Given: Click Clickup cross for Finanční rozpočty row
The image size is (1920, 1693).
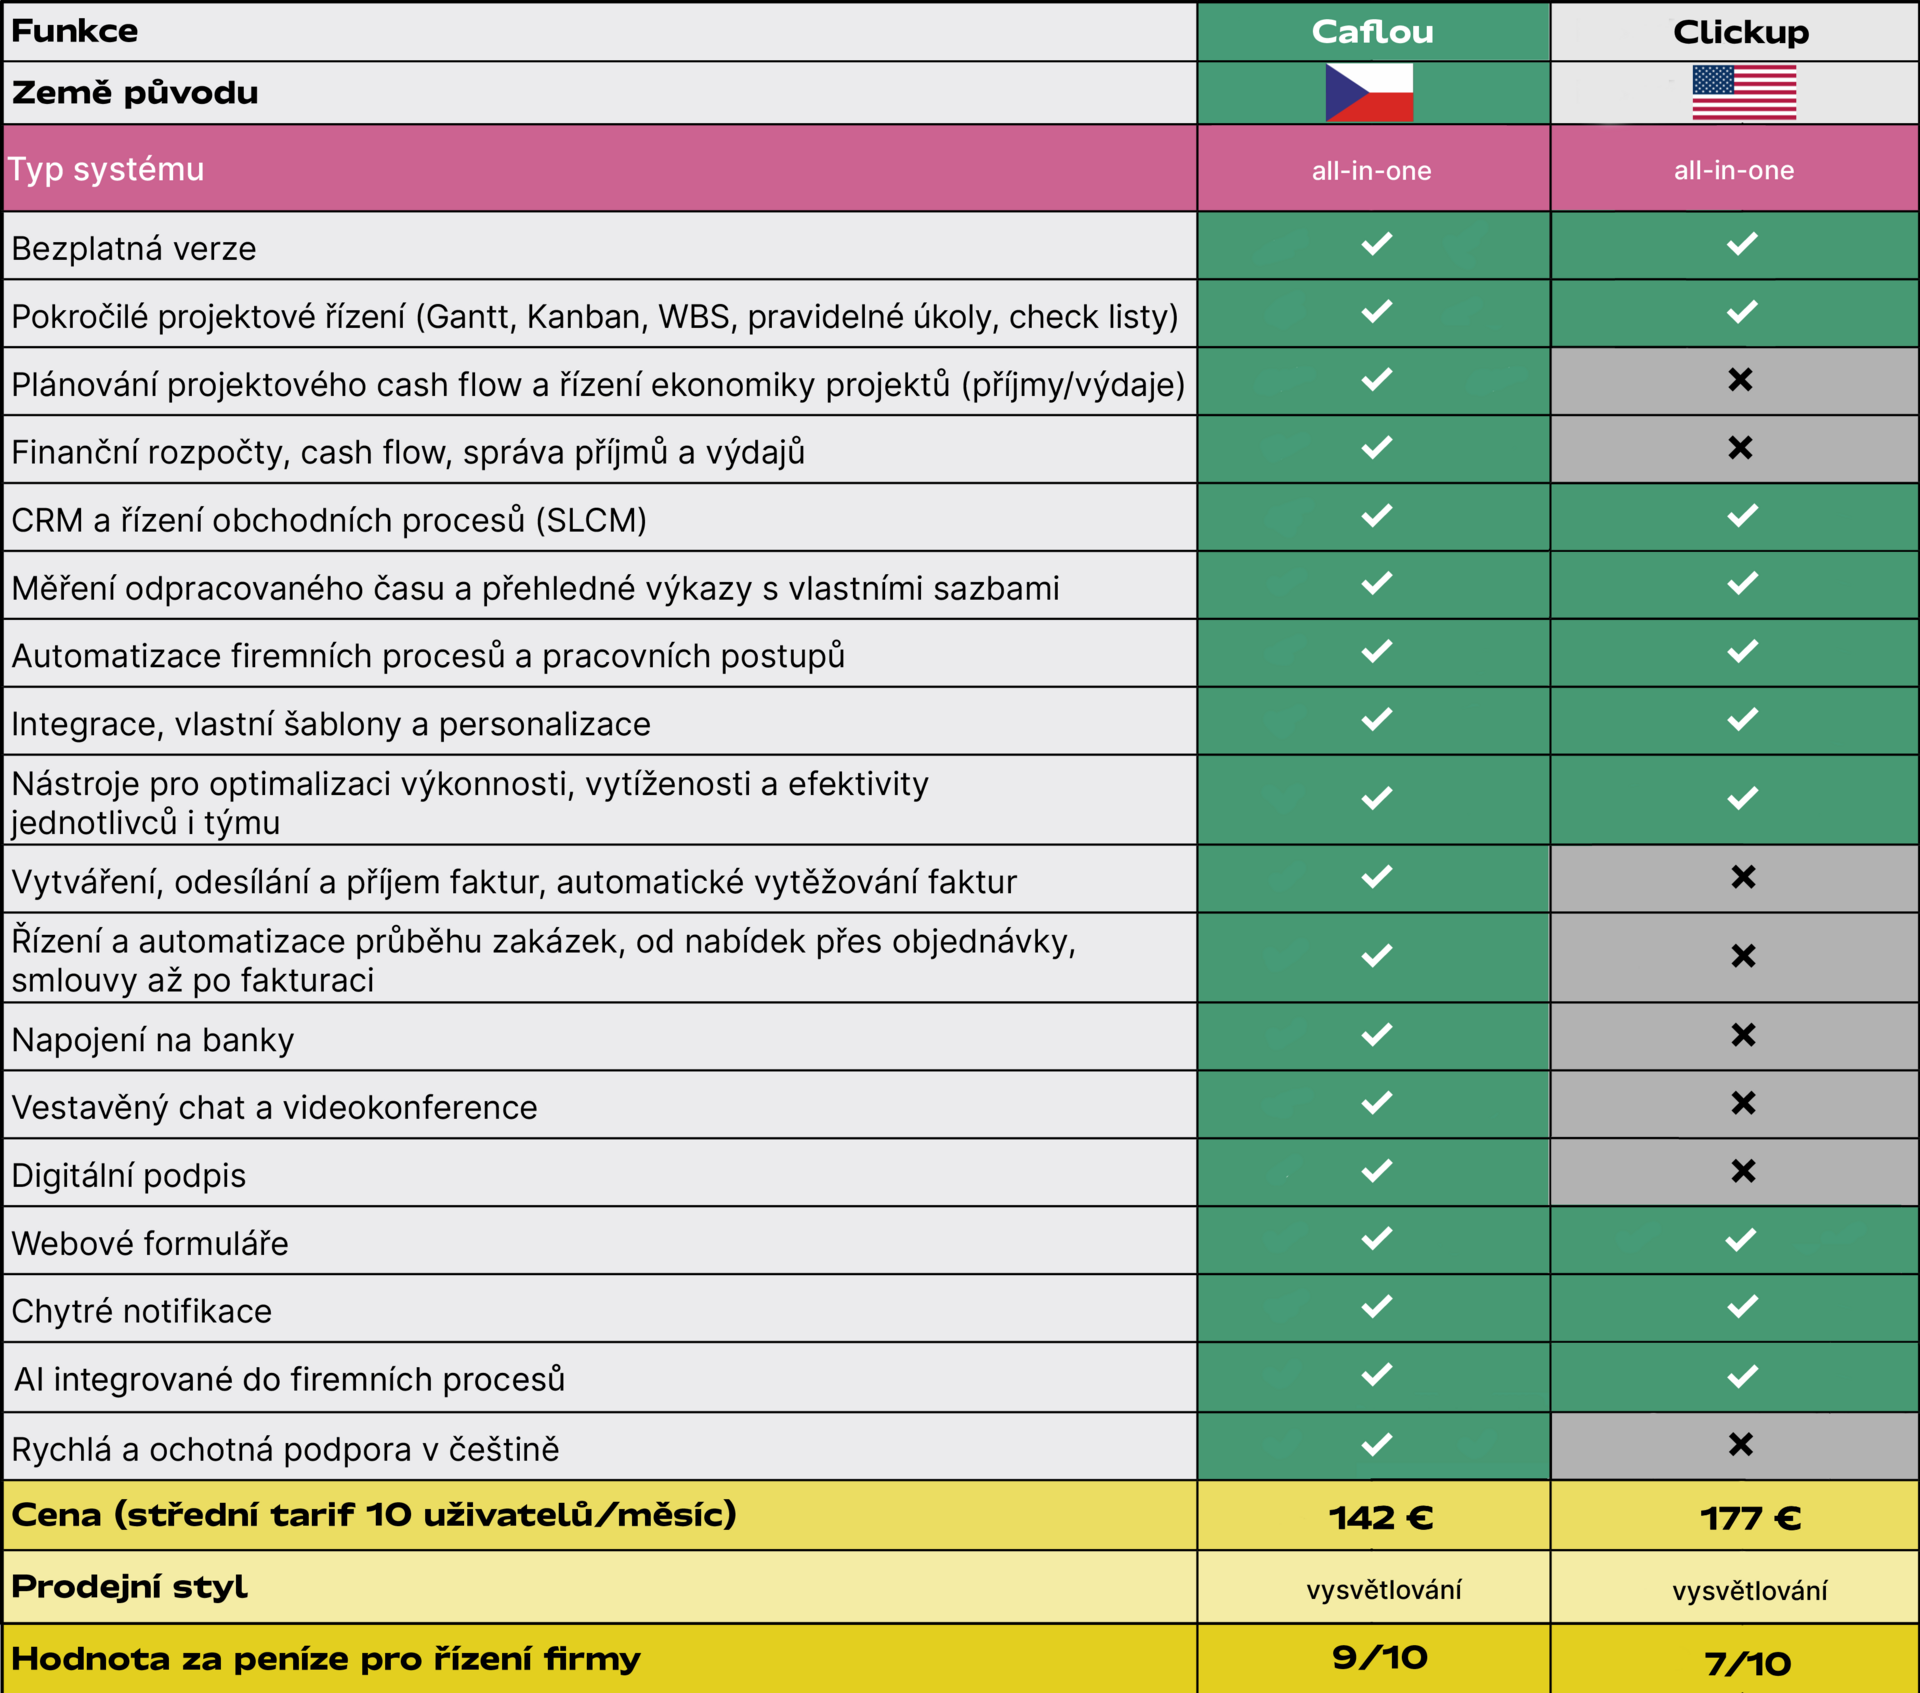Looking at the screenshot, I should pyautogui.click(x=1740, y=448).
